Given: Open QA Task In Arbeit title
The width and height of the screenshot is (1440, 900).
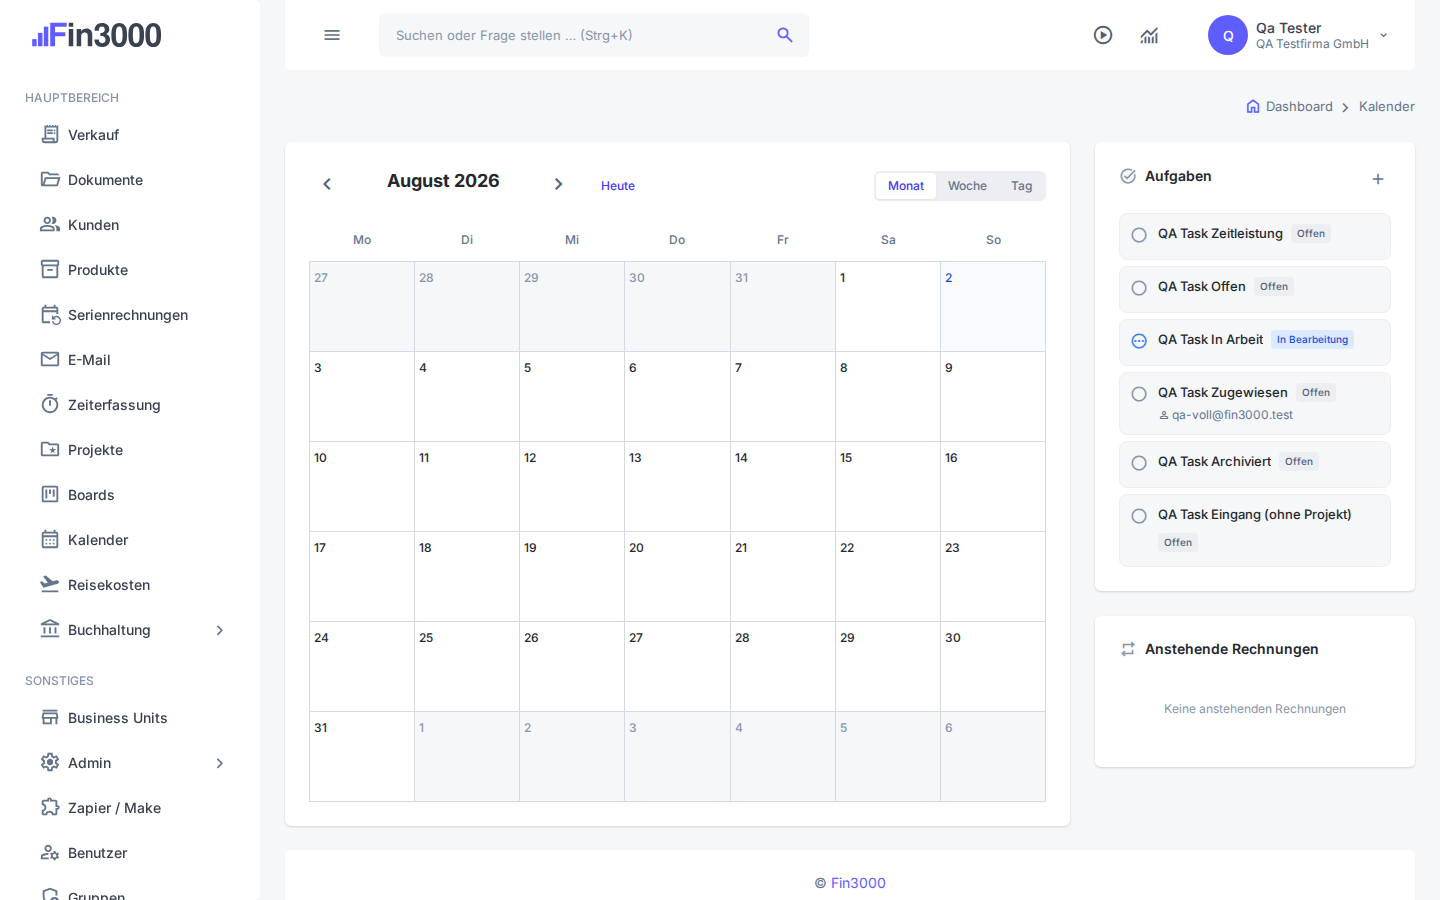Looking at the screenshot, I should pos(1210,339).
